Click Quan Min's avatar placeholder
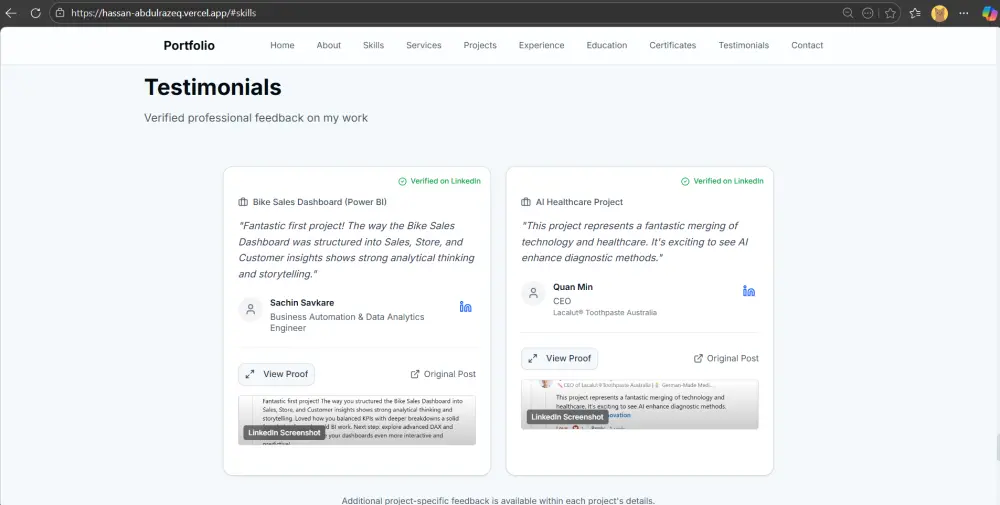Image resolution: width=1000 pixels, height=505 pixels. [533, 293]
